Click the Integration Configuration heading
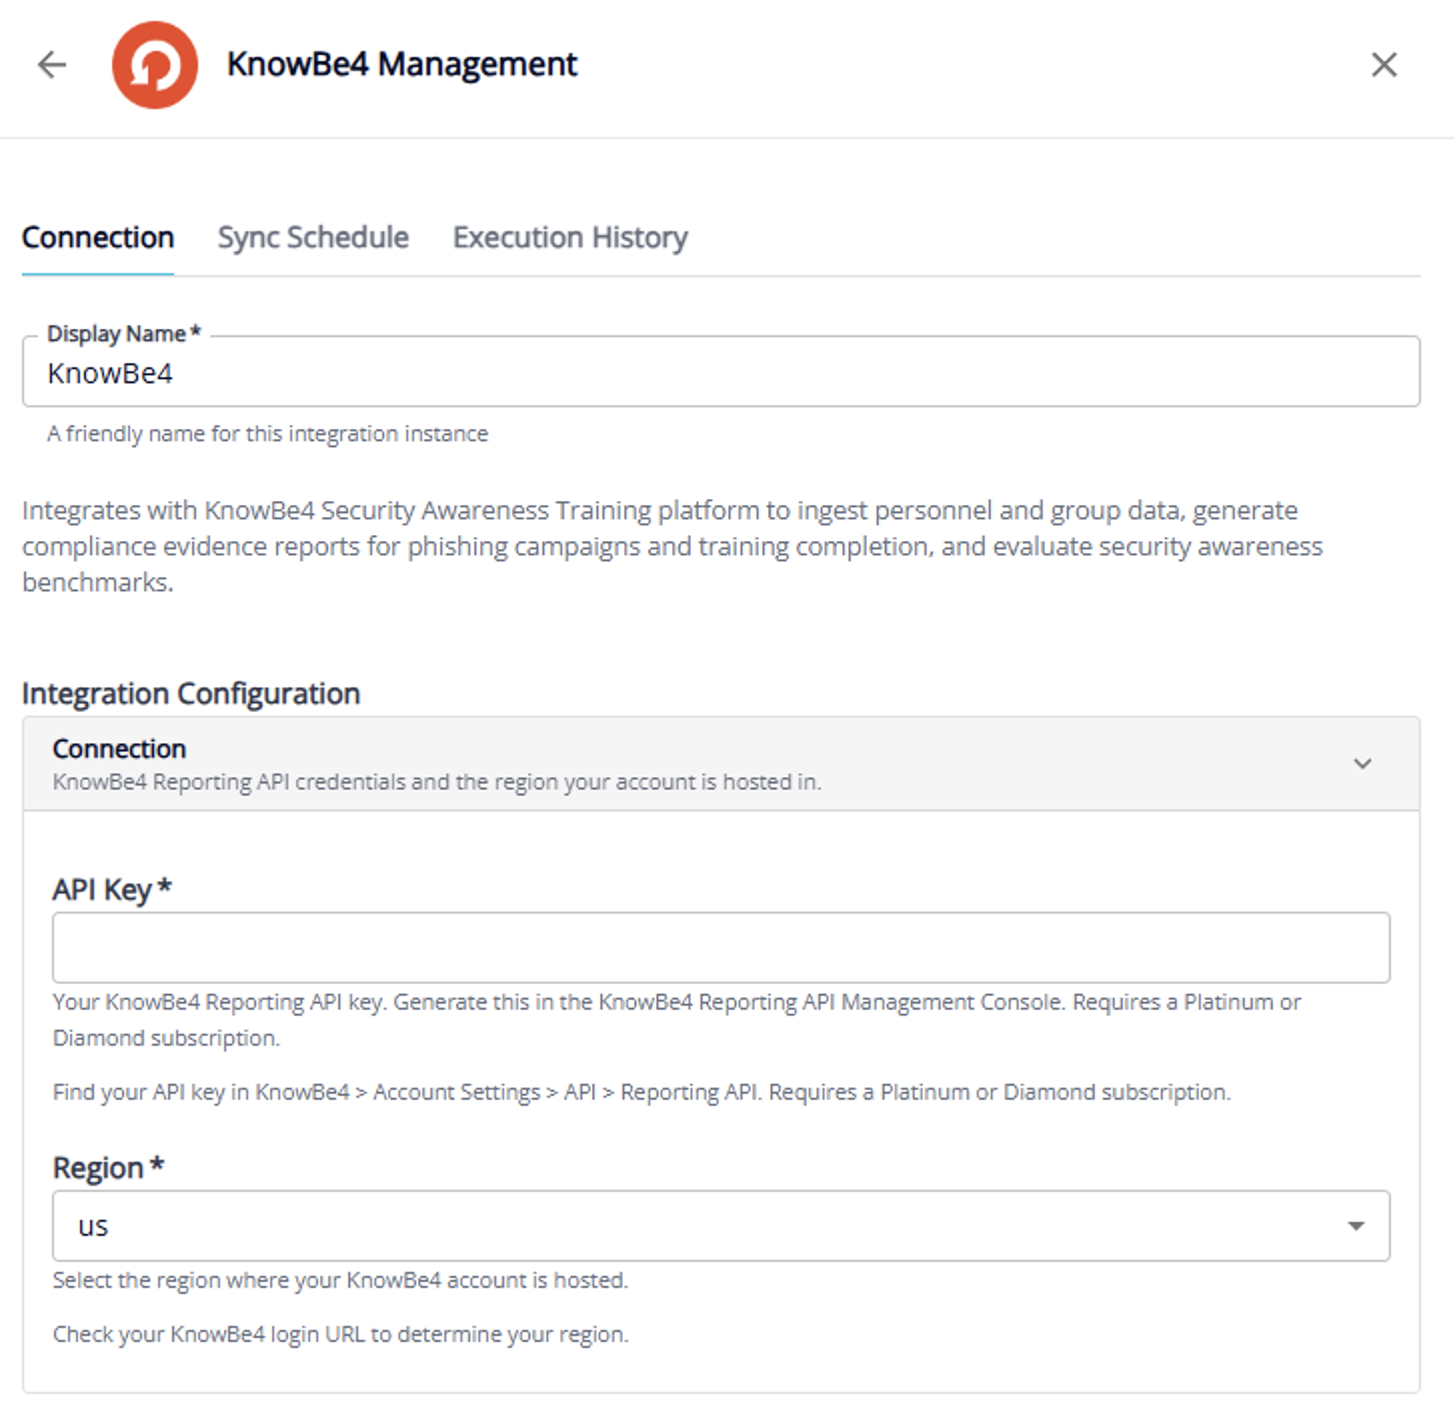The image size is (1454, 1408). click(x=191, y=693)
